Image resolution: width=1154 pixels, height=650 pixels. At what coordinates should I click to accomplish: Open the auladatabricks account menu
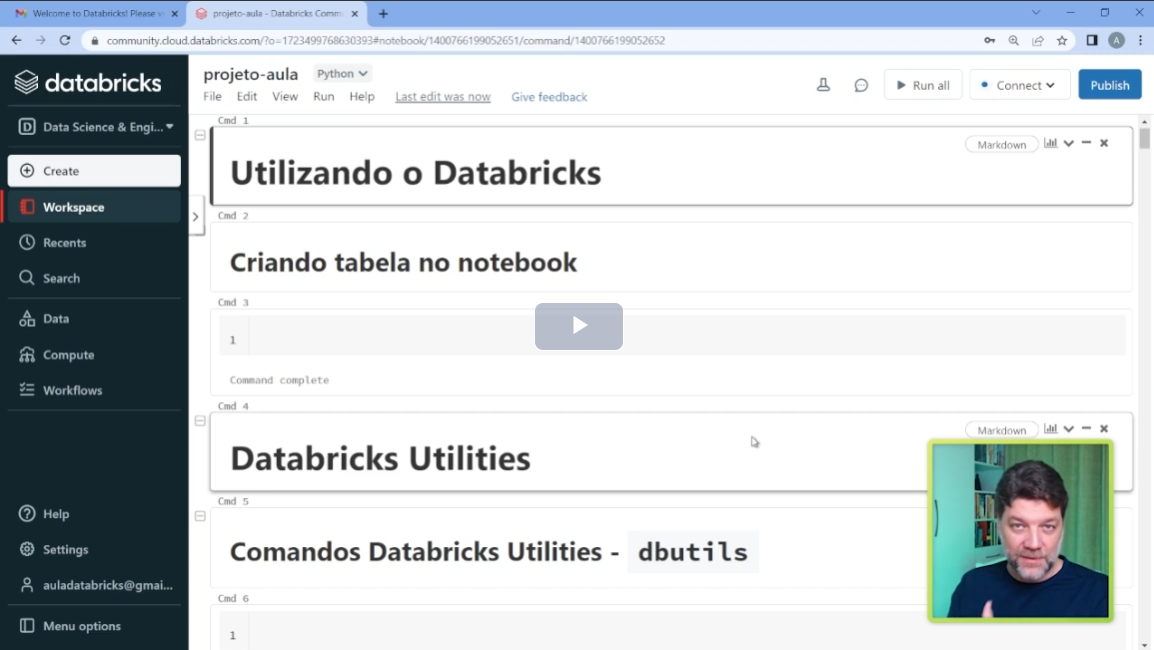[x=94, y=585]
